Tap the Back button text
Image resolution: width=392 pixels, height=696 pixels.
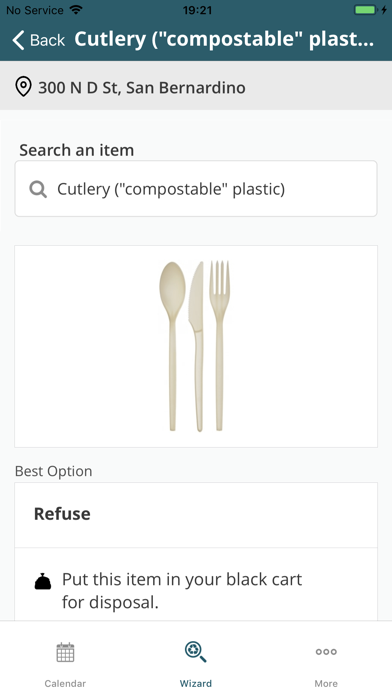tap(47, 40)
